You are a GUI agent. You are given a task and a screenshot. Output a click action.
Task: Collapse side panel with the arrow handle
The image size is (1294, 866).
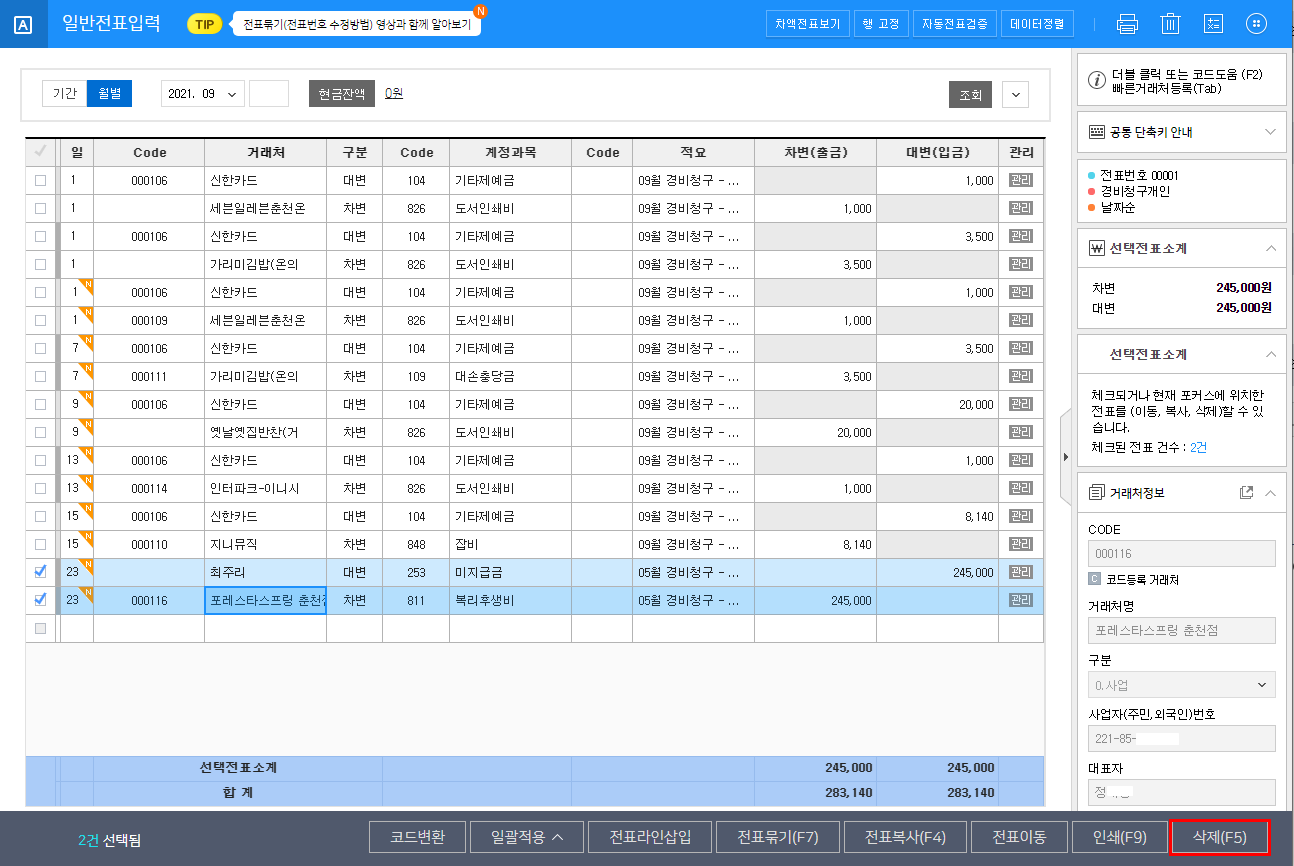[x=1065, y=457]
